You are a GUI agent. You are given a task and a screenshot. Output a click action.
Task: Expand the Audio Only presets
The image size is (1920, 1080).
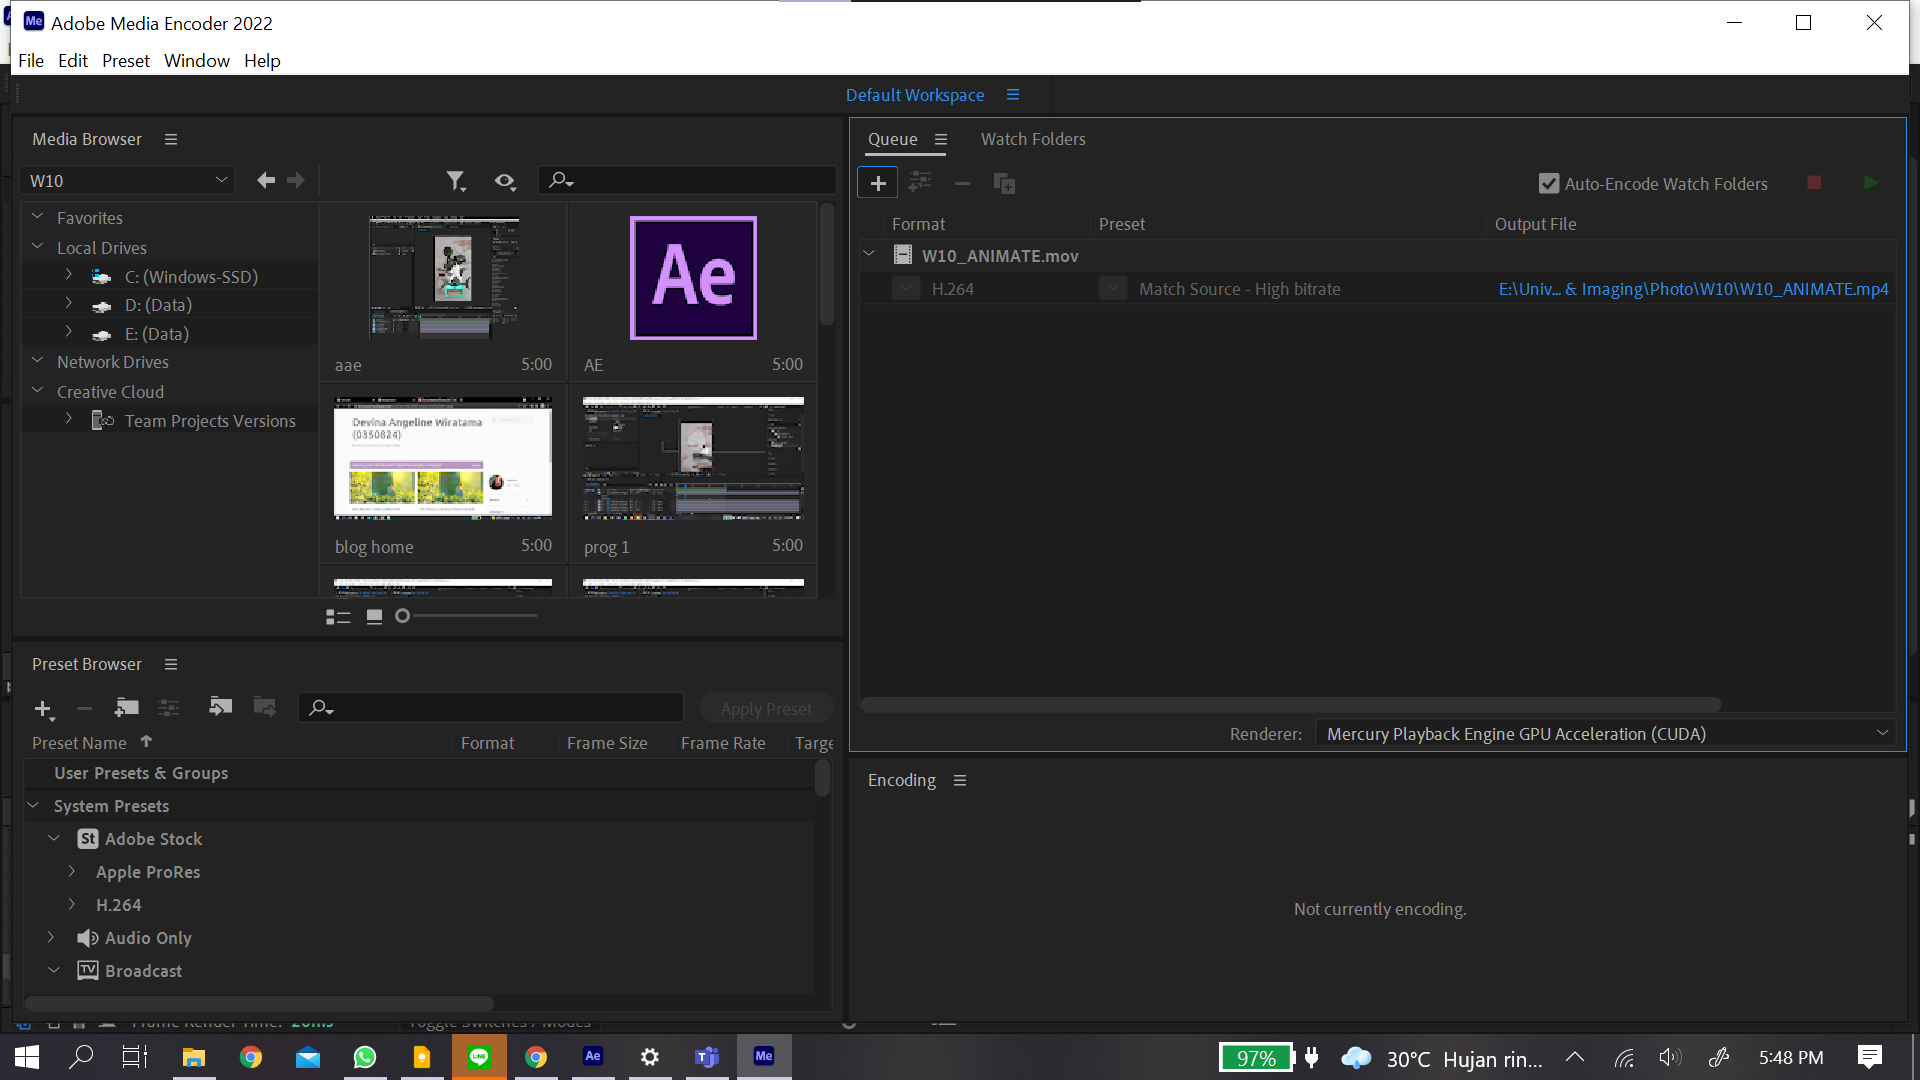pos(51,937)
